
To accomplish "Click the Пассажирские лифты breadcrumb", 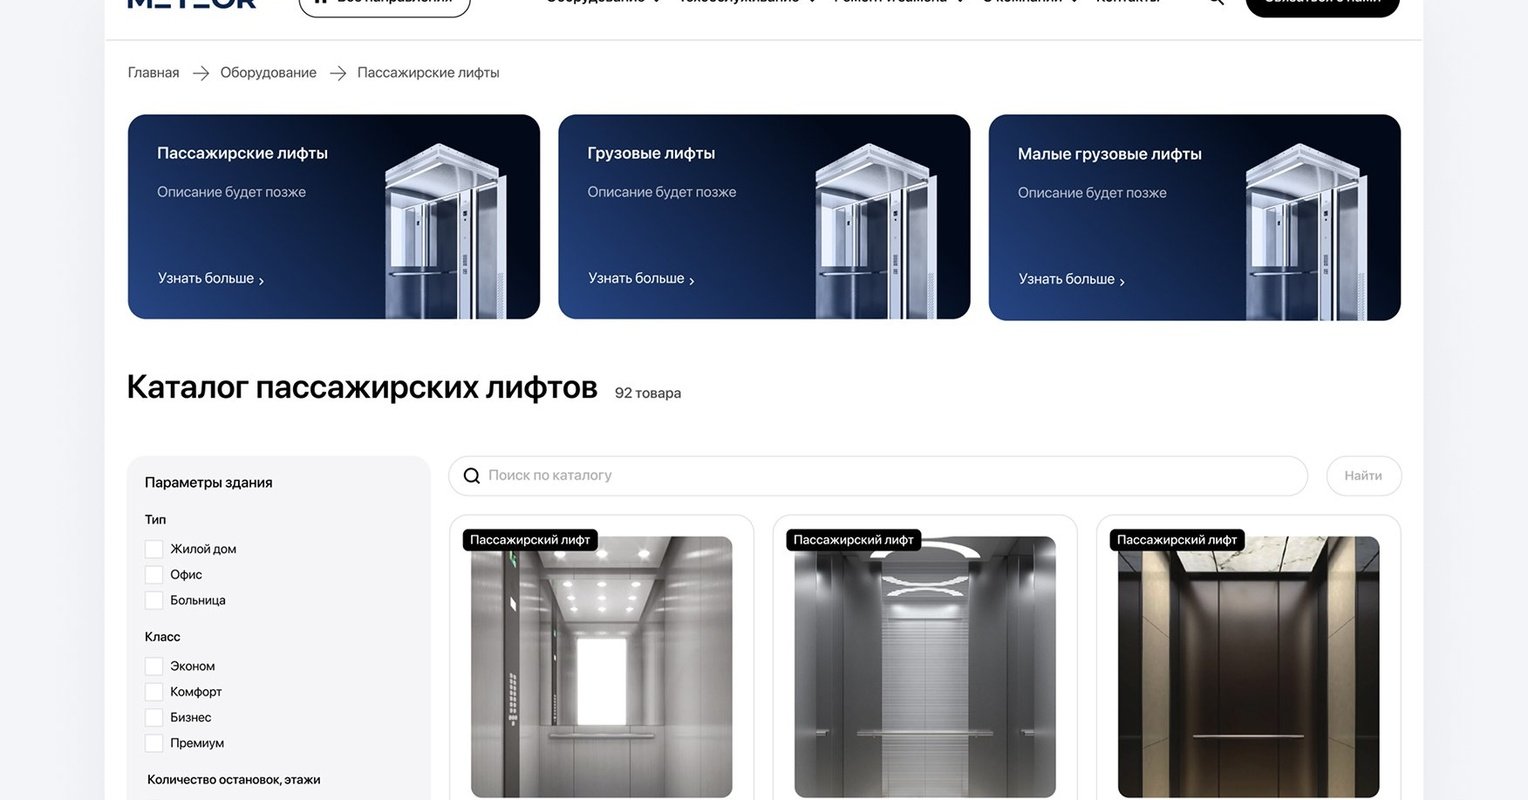I will click(428, 73).
